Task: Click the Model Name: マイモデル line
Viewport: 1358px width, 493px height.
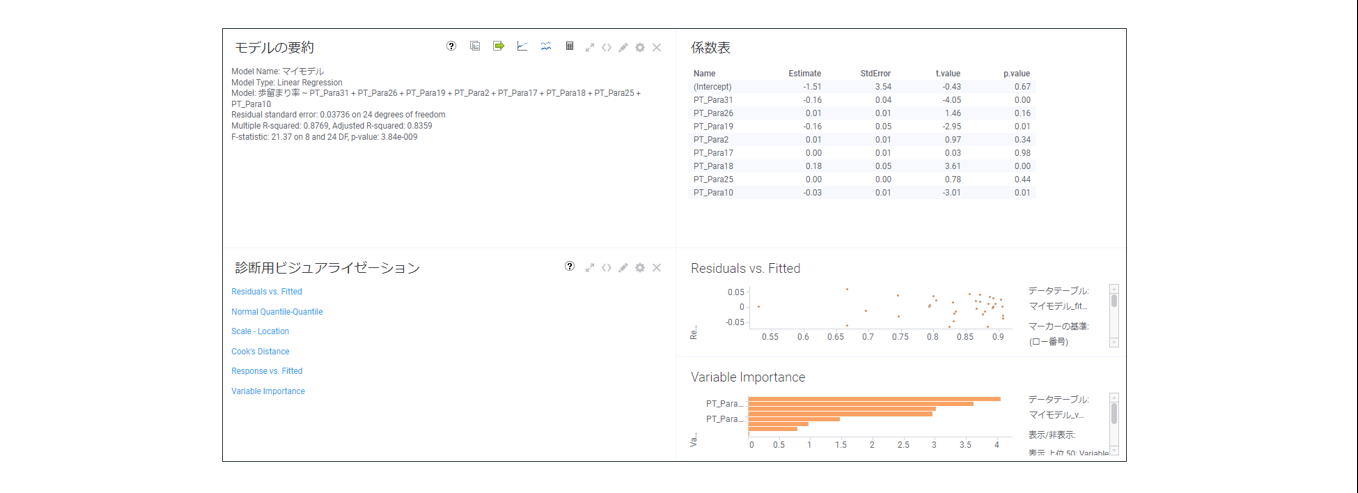Action: pos(278,72)
